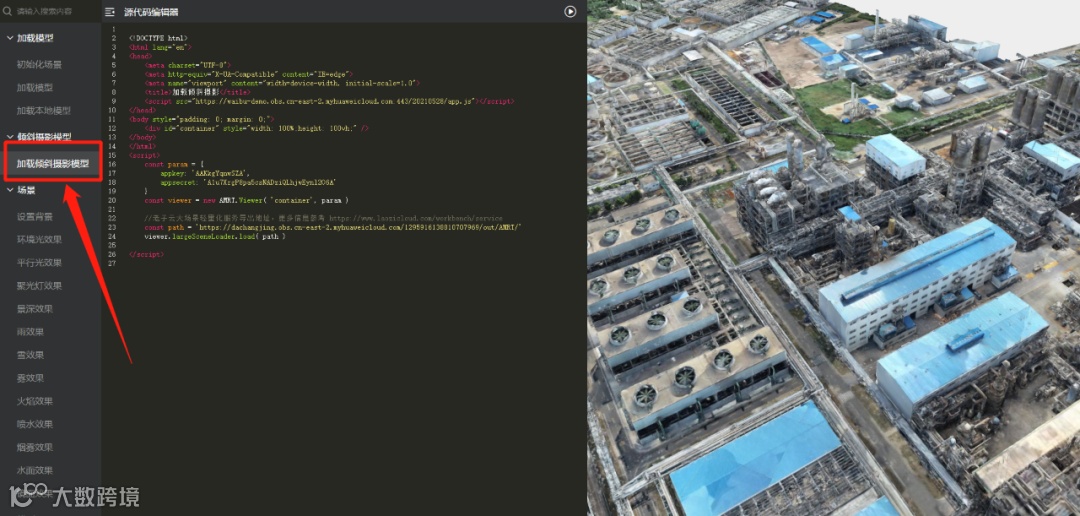Click the script src app.js code line

[329, 101]
